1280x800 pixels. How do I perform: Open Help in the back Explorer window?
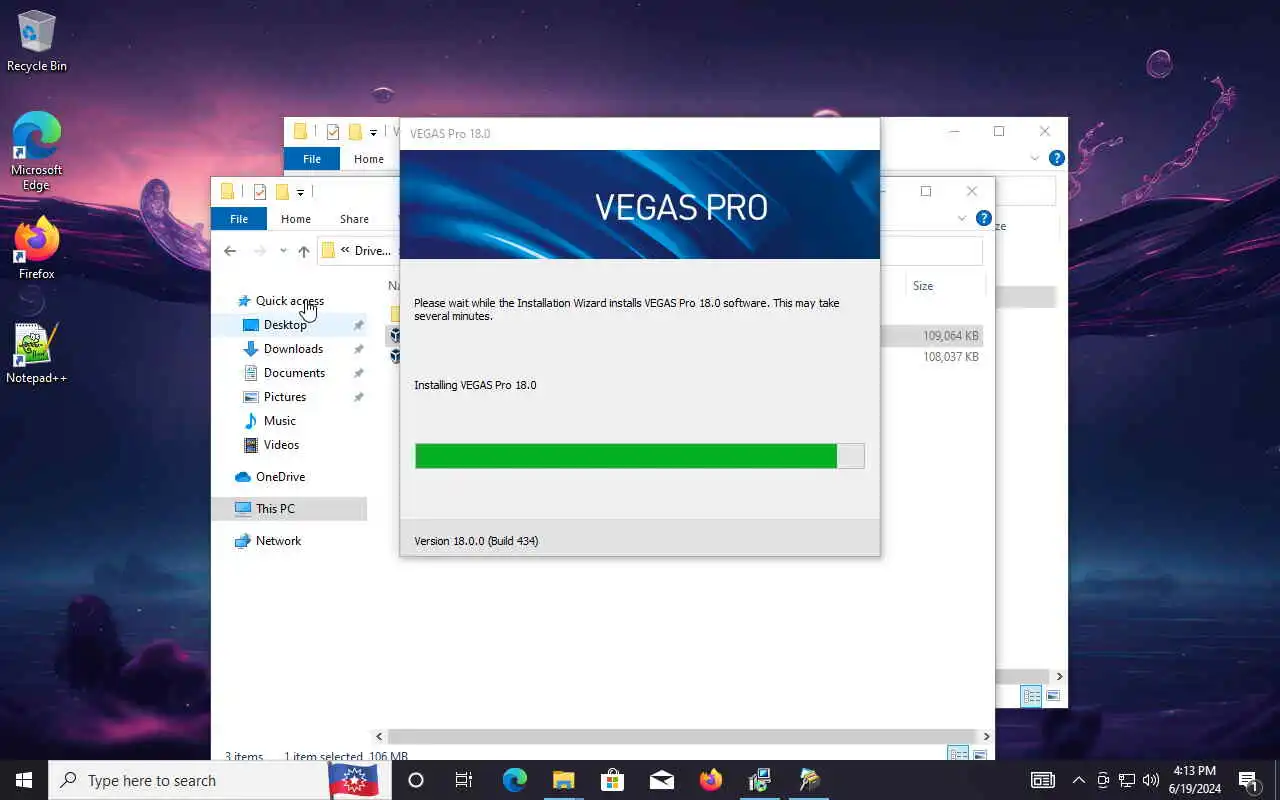click(x=1057, y=159)
